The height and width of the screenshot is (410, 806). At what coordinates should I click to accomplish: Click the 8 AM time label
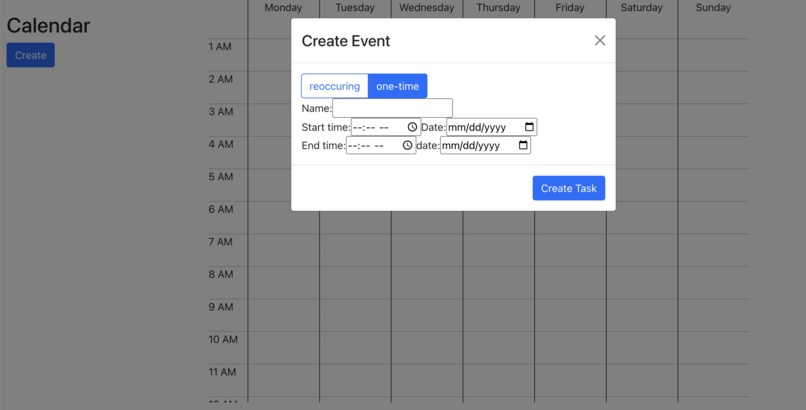[221, 274]
